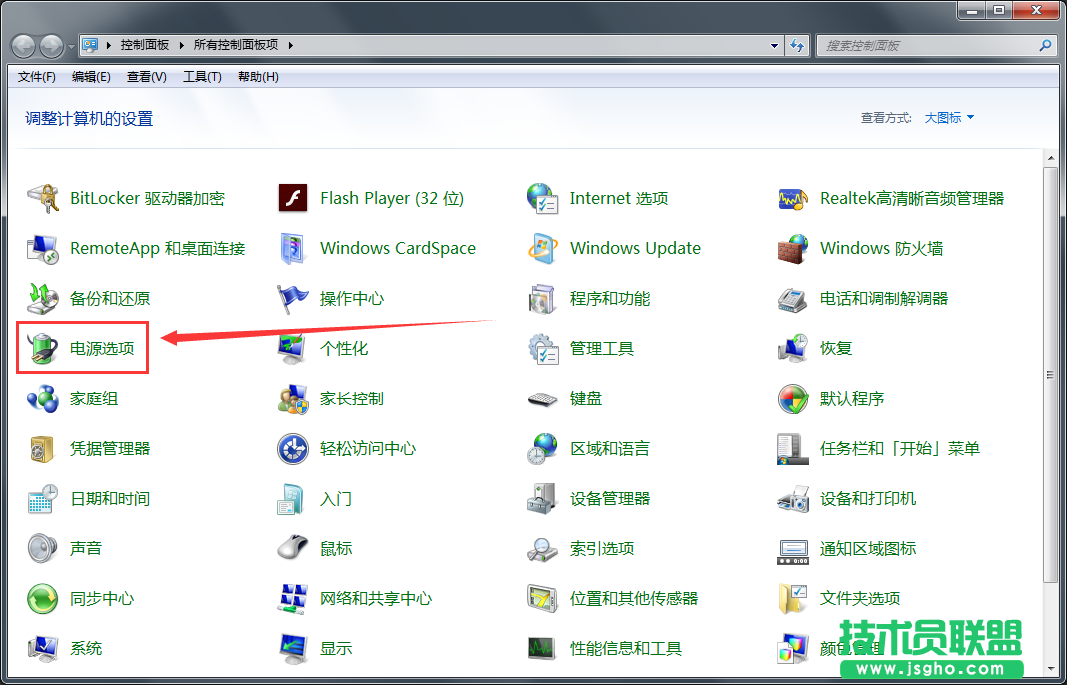Open 设备管理器 (Device Manager)
This screenshot has width=1067, height=685.
point(609,498)
